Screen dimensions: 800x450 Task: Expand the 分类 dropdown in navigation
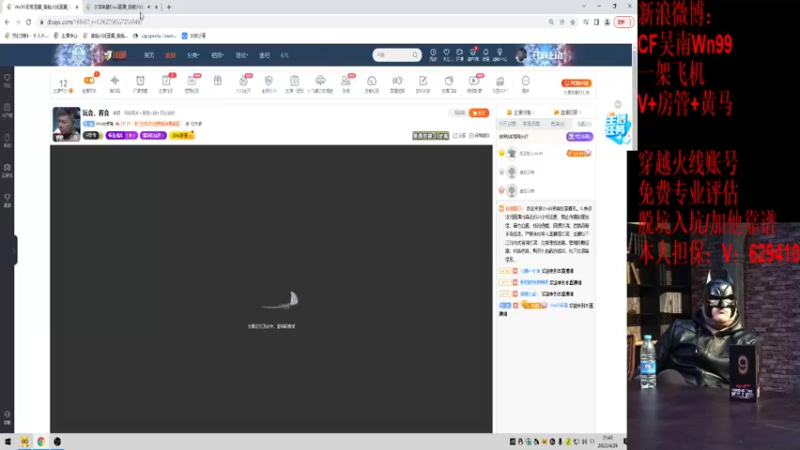pos(193,55)
